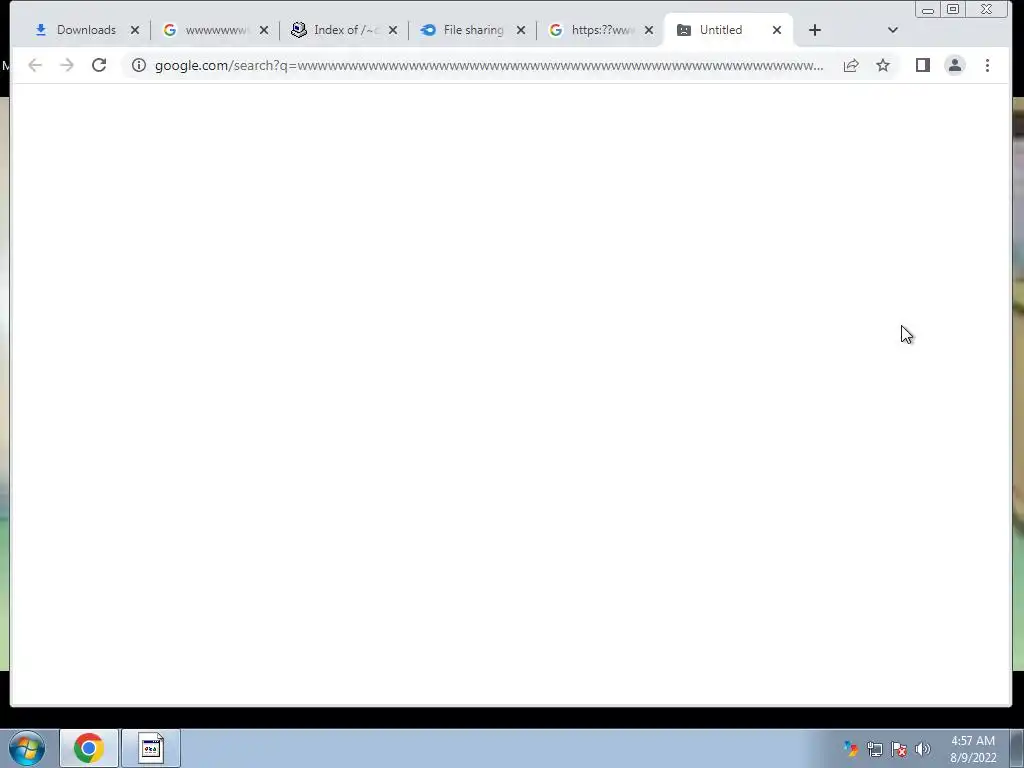Image resolution: width=1024 pixels, height=768 pixels.
Task: Click Chrome icon in taskbar
Action: pyautogui.click(x=89, y=748)
